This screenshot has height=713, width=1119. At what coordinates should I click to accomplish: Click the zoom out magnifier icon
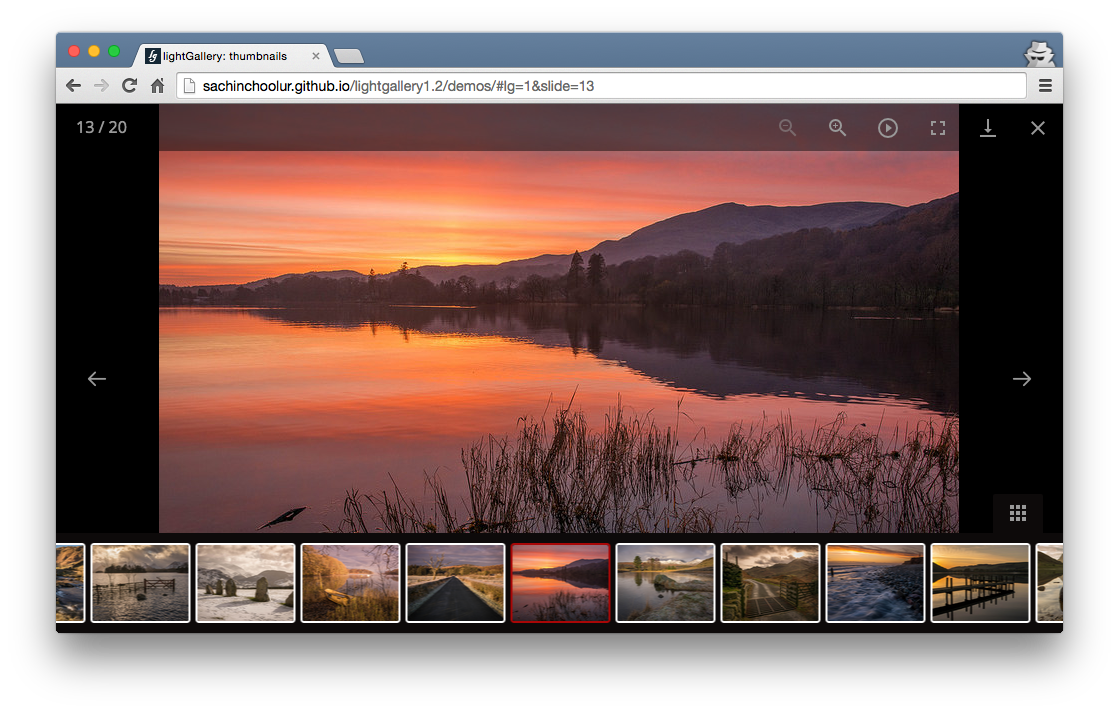coord(788,128)
